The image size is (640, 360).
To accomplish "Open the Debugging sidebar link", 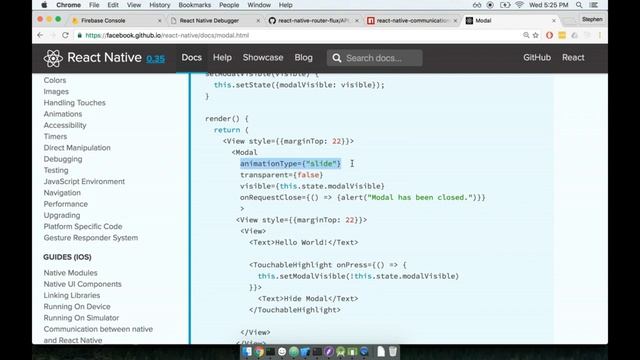I will tap(63, 159).
